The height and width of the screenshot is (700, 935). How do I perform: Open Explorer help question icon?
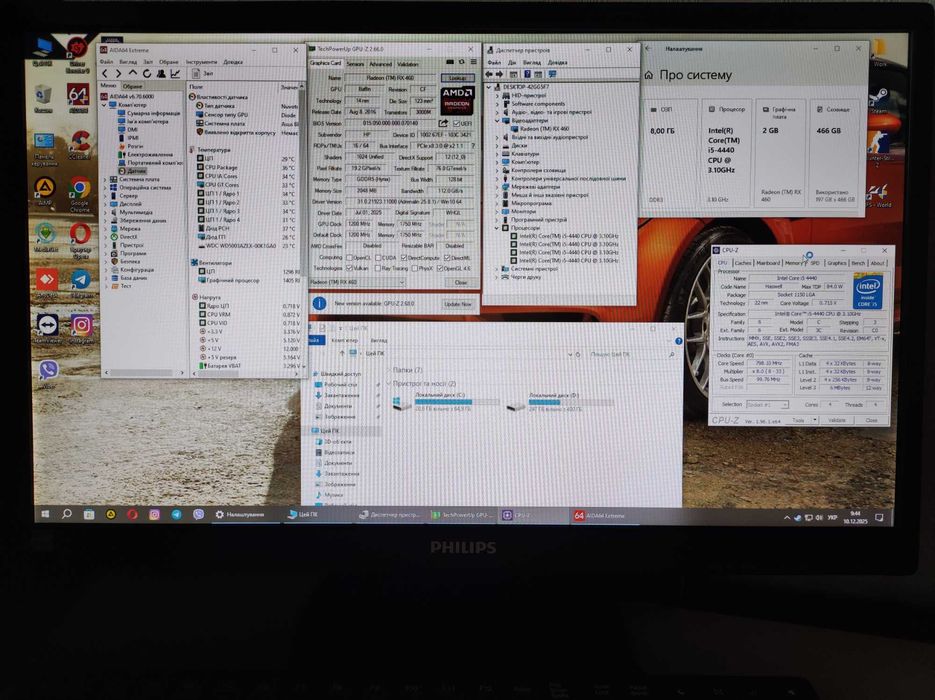pos(679,341)
